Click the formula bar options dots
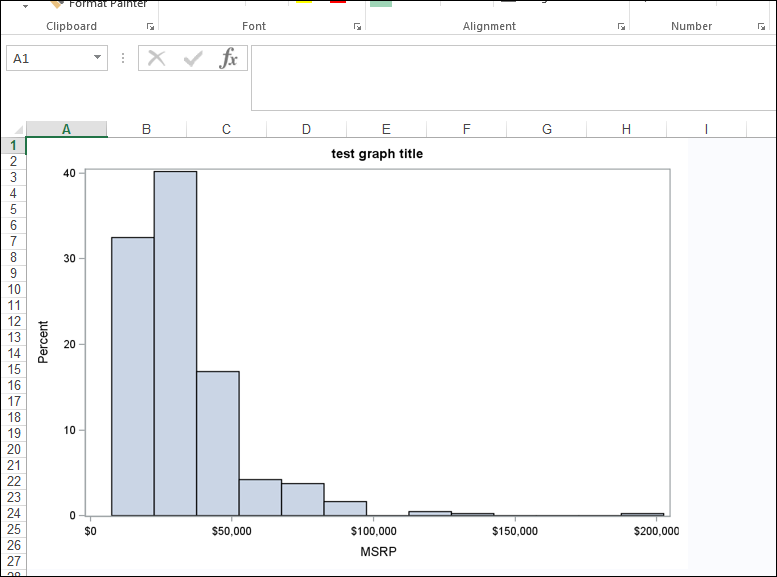Viewport: 777px width, 577px height. click(123, 58)
